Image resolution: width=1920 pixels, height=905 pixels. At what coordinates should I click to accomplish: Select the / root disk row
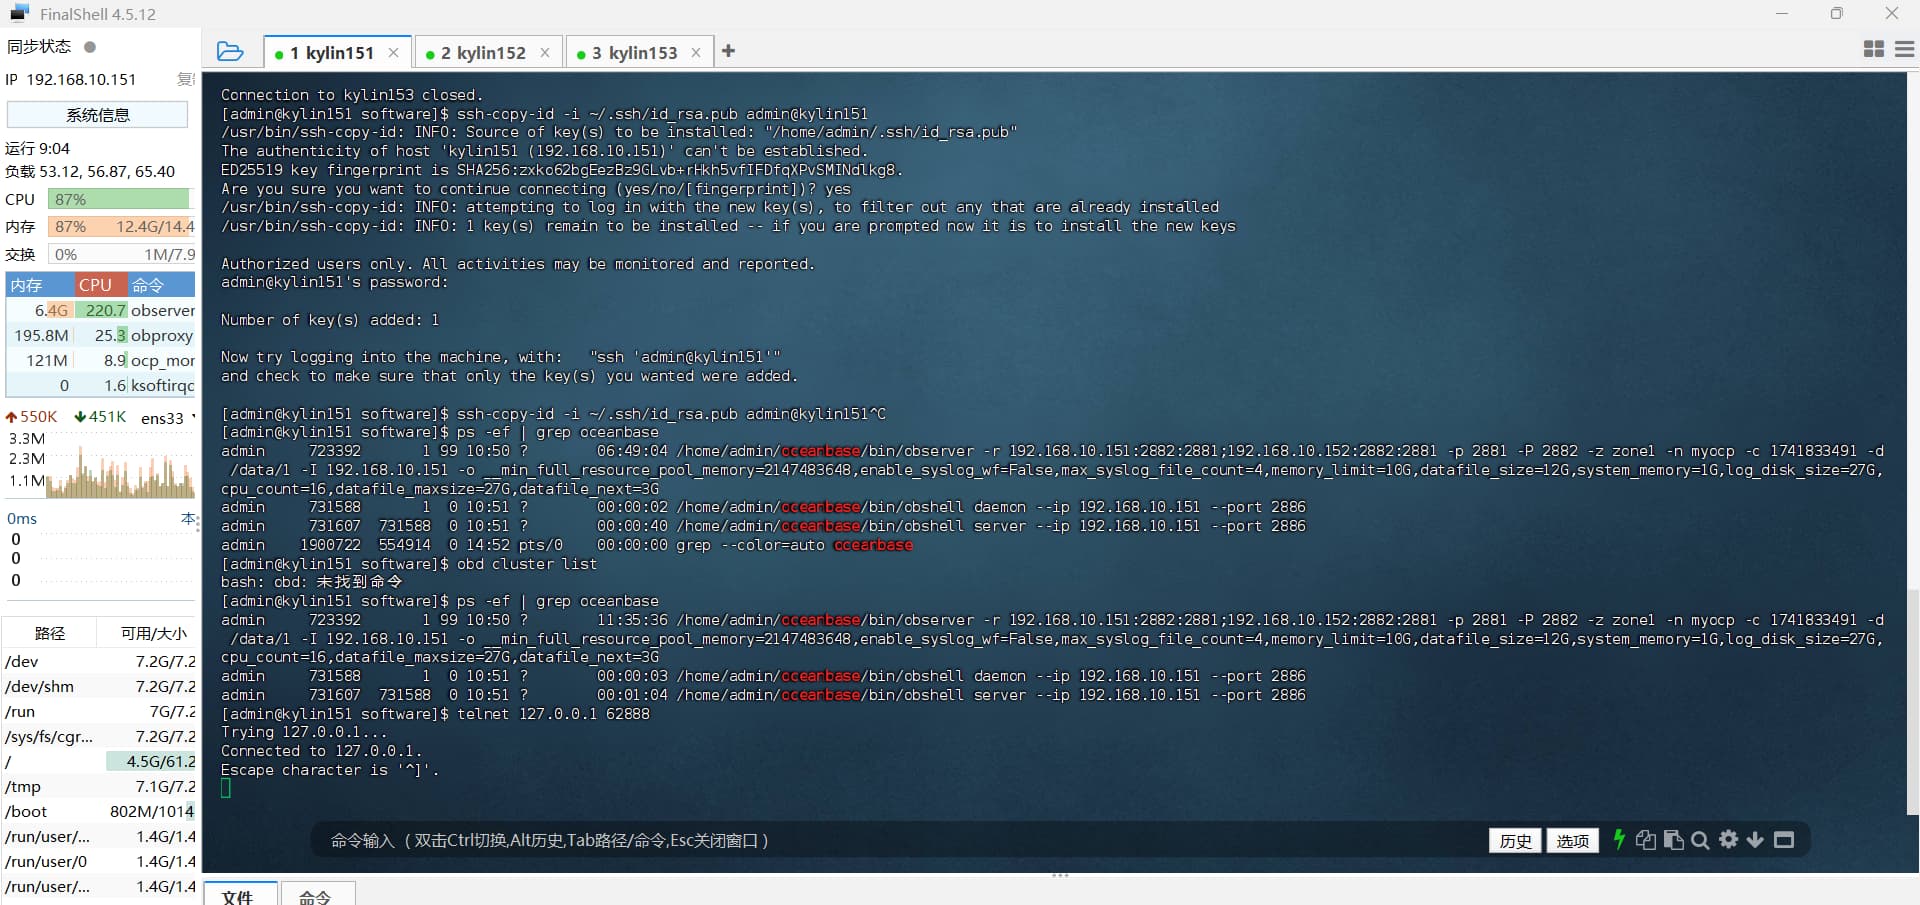[x=100, y=761]
